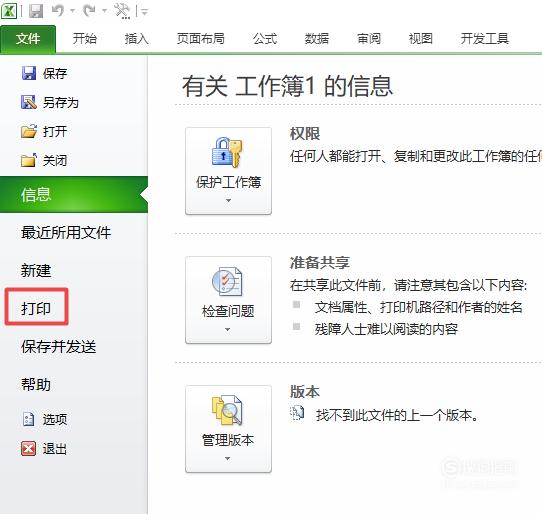Click the checklist icon of 检查问题

tap(227, 282)
